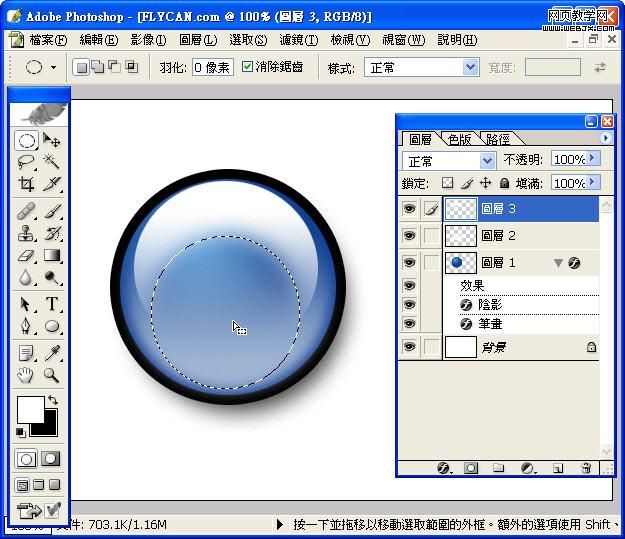Toggle the 消除鋸齒 anti-alias checkbox
Screen dimensions: 625x539
pyautogui.click(x=248, y=67)
